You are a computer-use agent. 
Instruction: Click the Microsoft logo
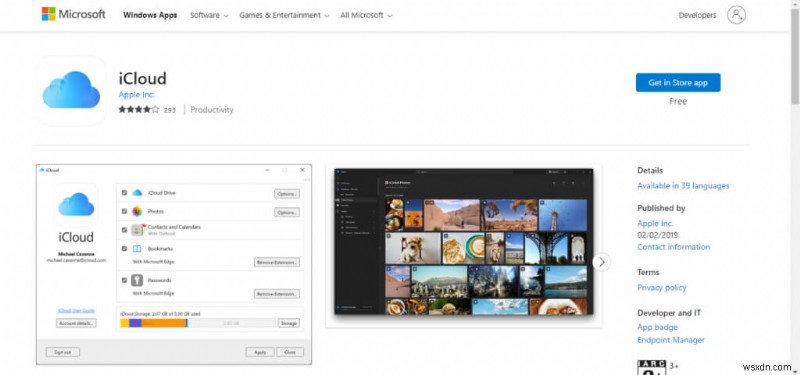coord(73,14)
